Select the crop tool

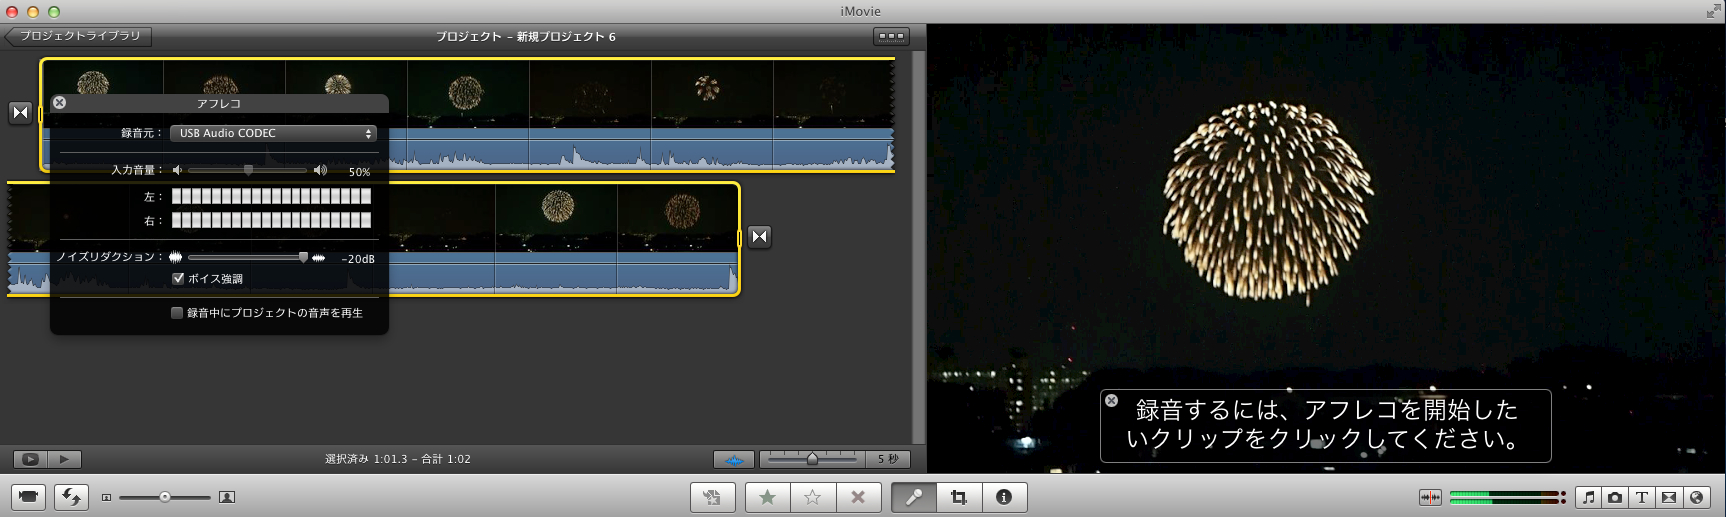[959, 497]
